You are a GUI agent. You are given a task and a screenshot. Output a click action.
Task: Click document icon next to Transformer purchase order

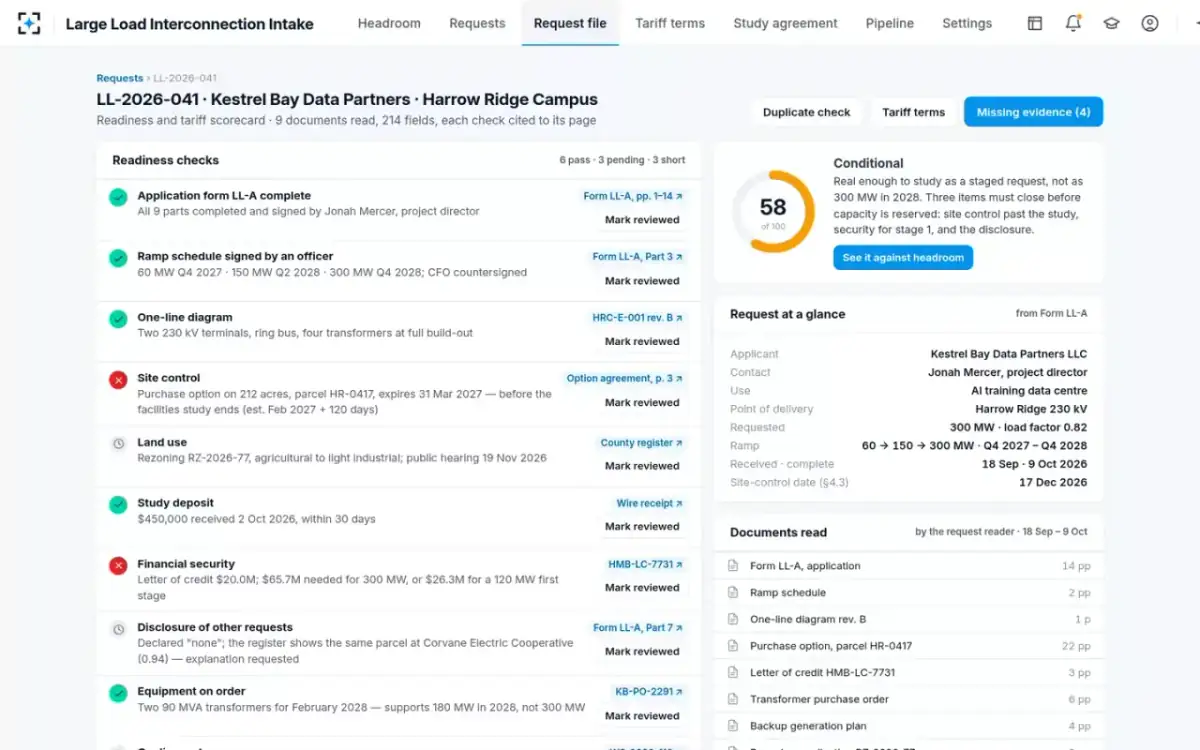(733, 699)
